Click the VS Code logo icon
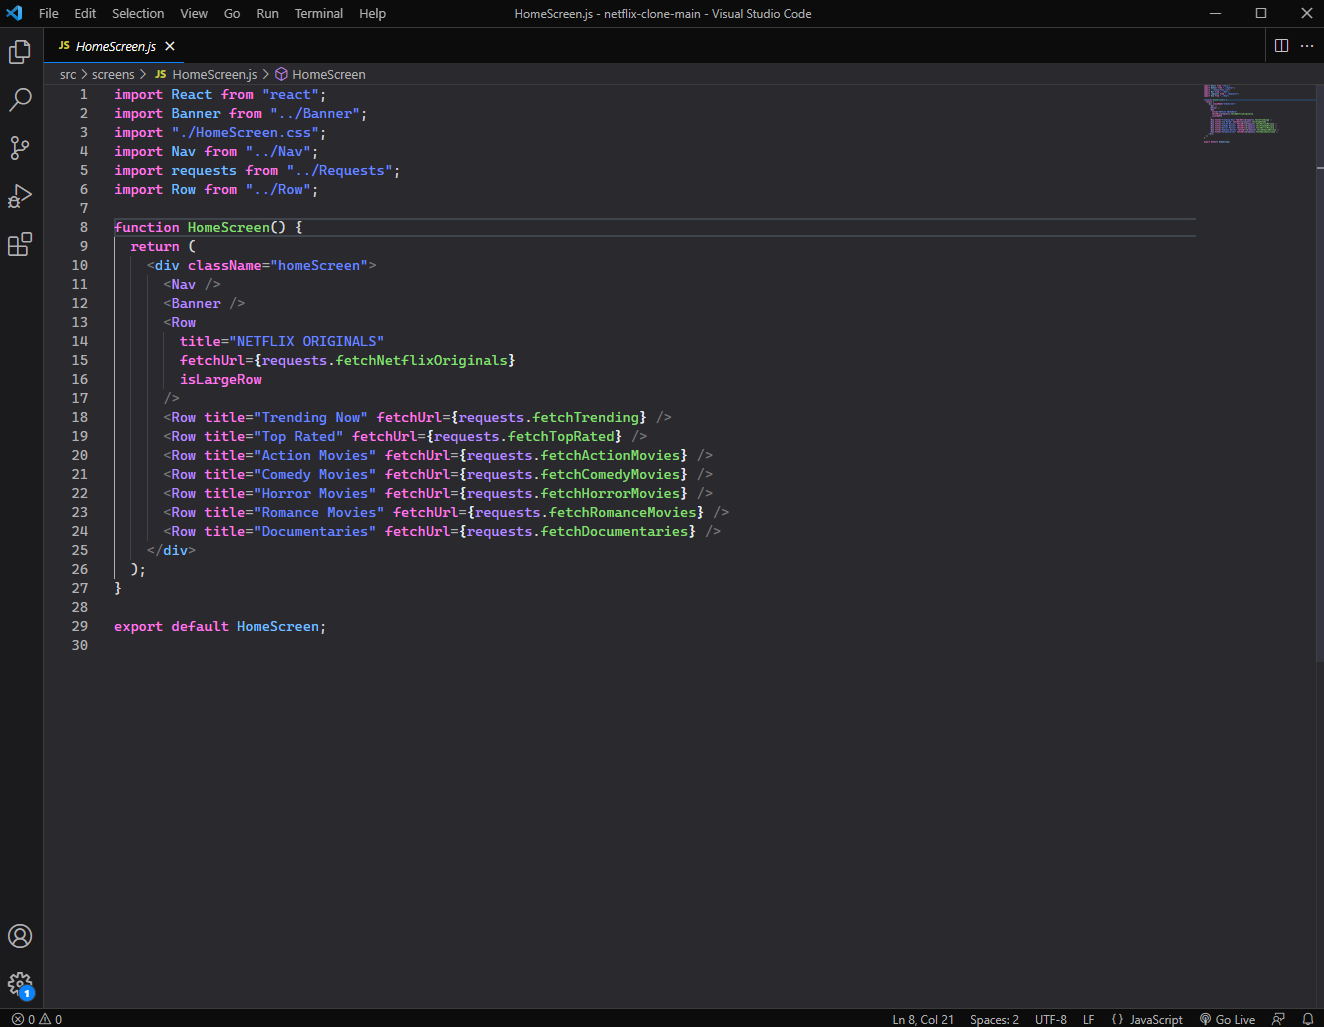The width and height of the screenshot is (1324, 1027). click(x=14, y=13)
